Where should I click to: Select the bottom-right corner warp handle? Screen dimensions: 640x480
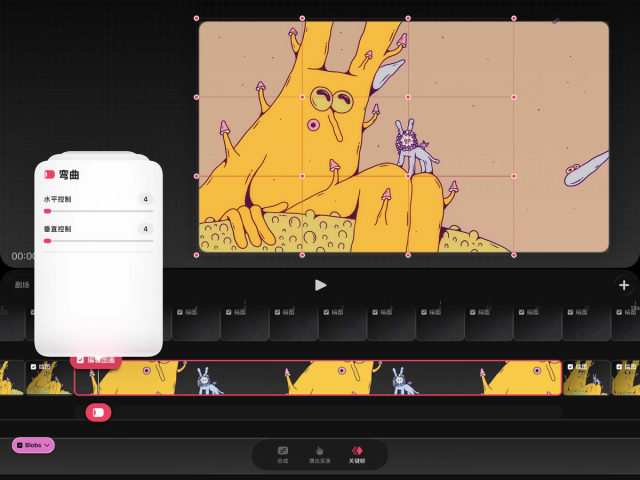(514, 255)
